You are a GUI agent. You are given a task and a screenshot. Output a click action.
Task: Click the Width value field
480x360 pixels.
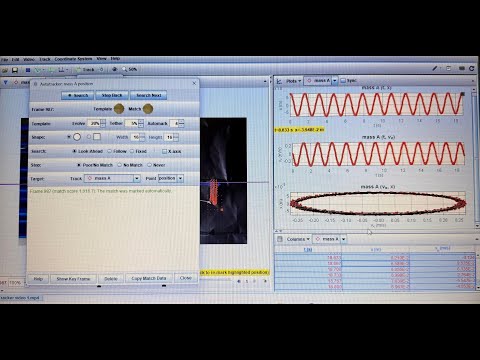(136, 137)
